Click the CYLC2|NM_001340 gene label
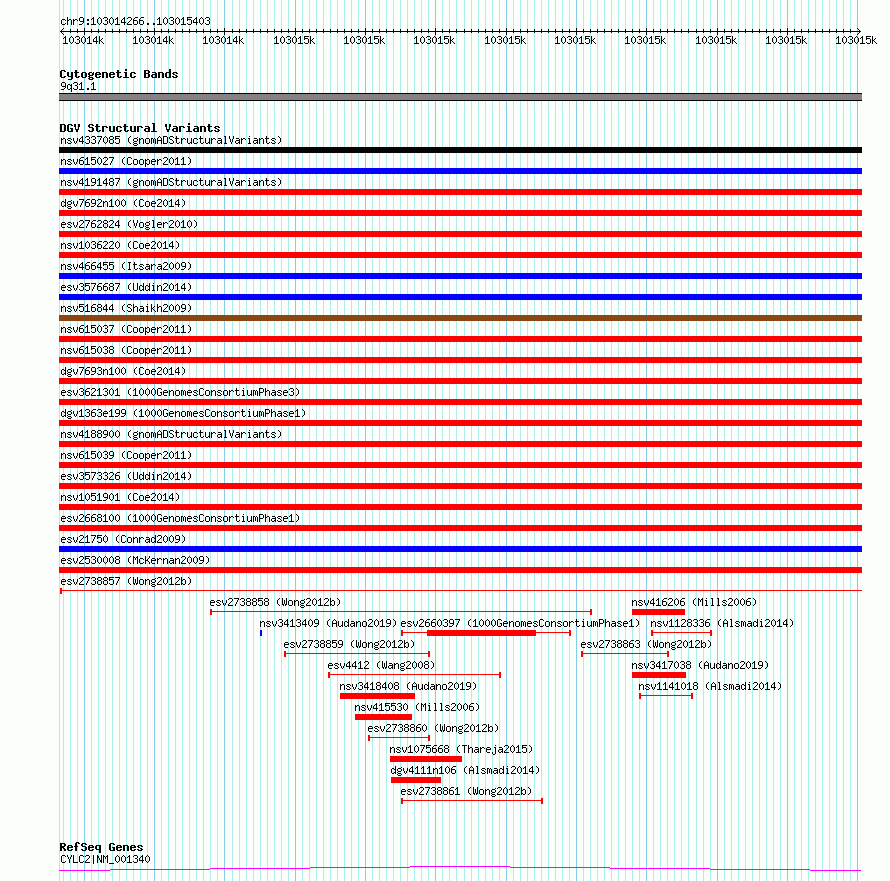 click(x=105, y=859)
